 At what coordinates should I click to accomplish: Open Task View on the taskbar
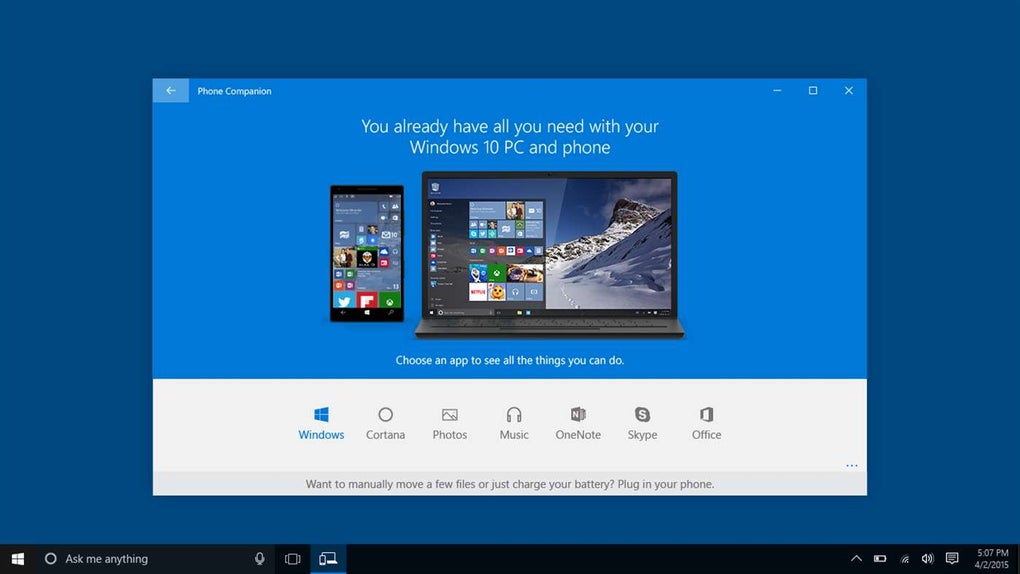click(293, 558)
